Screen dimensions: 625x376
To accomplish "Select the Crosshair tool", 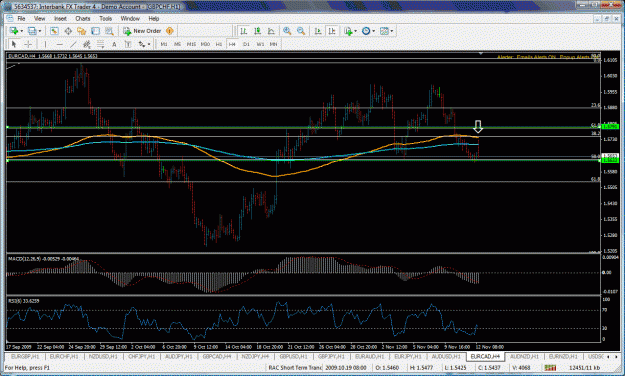I will (x=28, y=44).
